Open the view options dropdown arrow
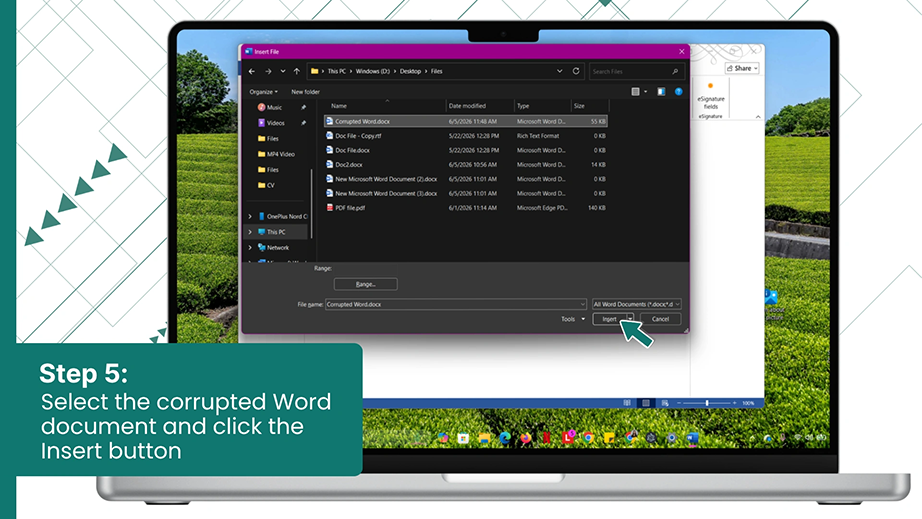 click(x=646, y=92)
